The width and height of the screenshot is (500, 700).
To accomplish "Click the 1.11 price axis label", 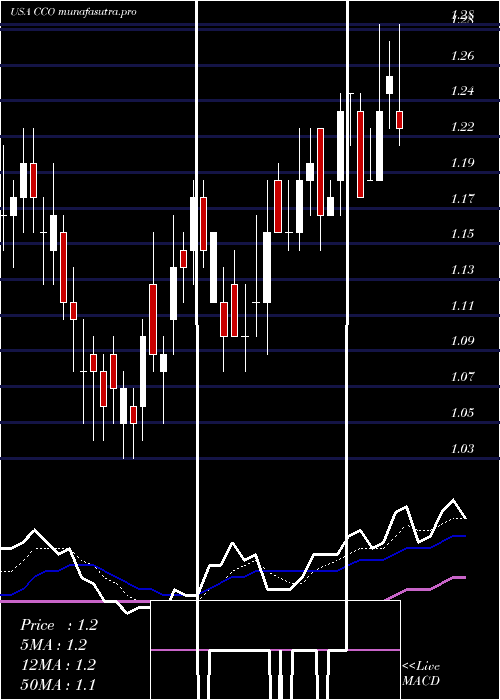I will (462, 305).
